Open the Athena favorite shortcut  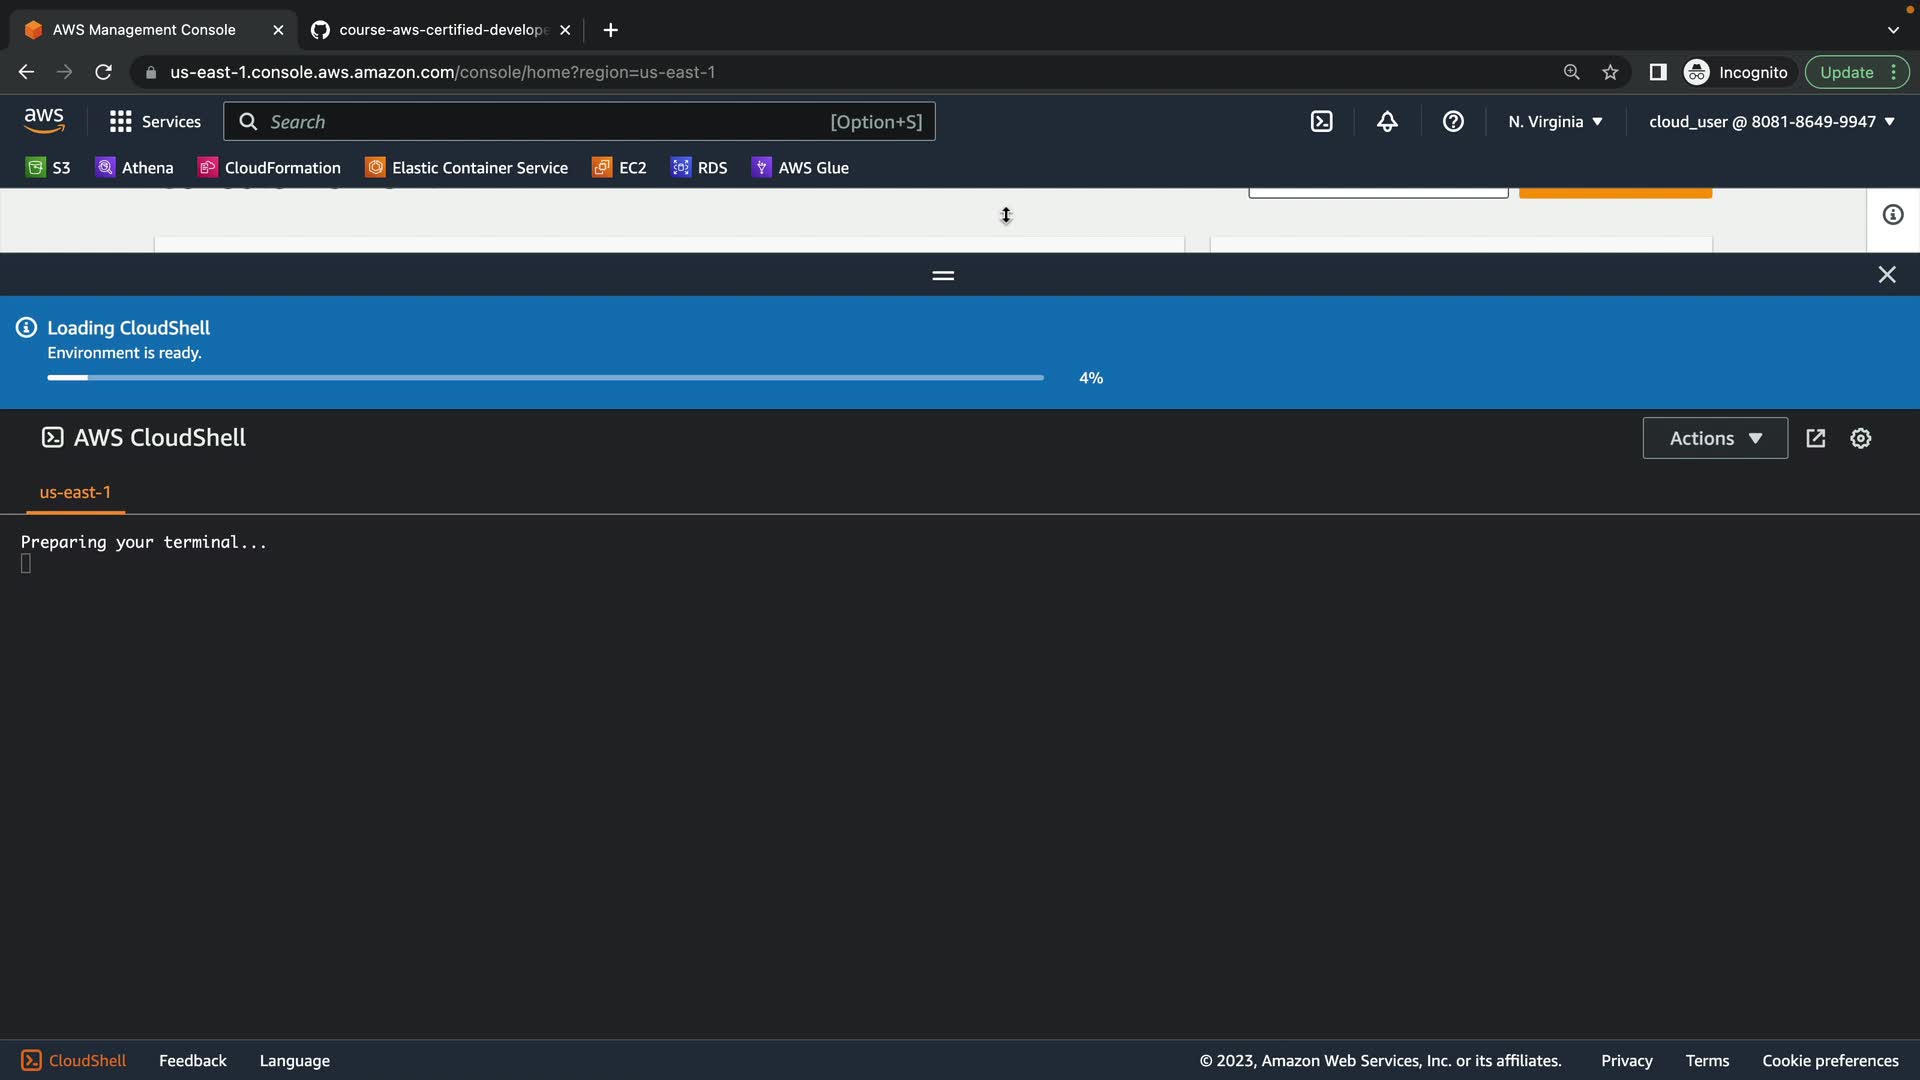tap(134, 167)
